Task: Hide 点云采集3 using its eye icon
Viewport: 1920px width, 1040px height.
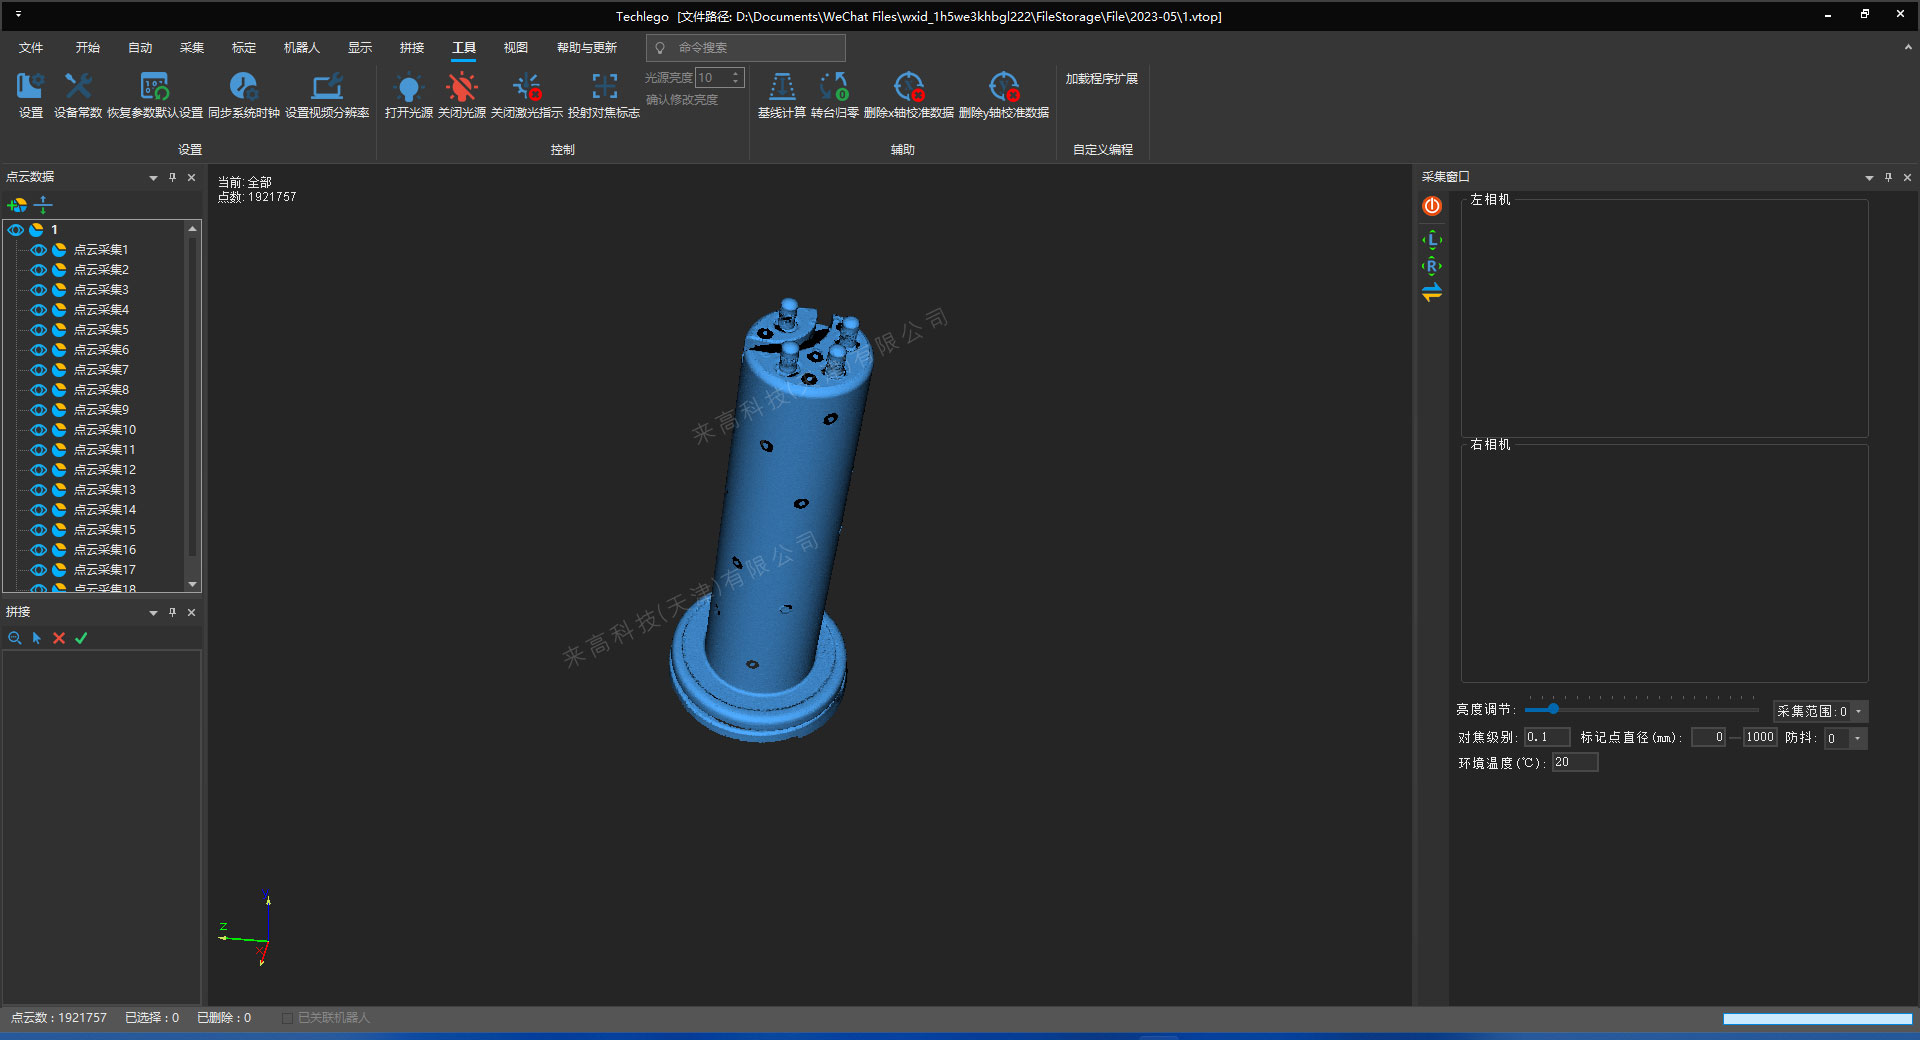Action: point(39,290)
